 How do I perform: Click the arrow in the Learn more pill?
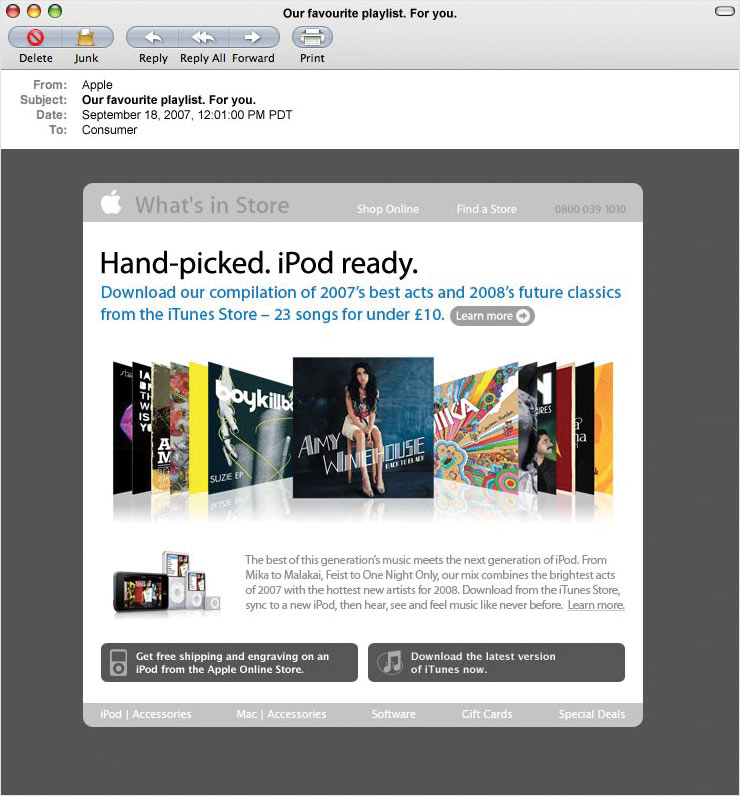(x=523, y=316)
